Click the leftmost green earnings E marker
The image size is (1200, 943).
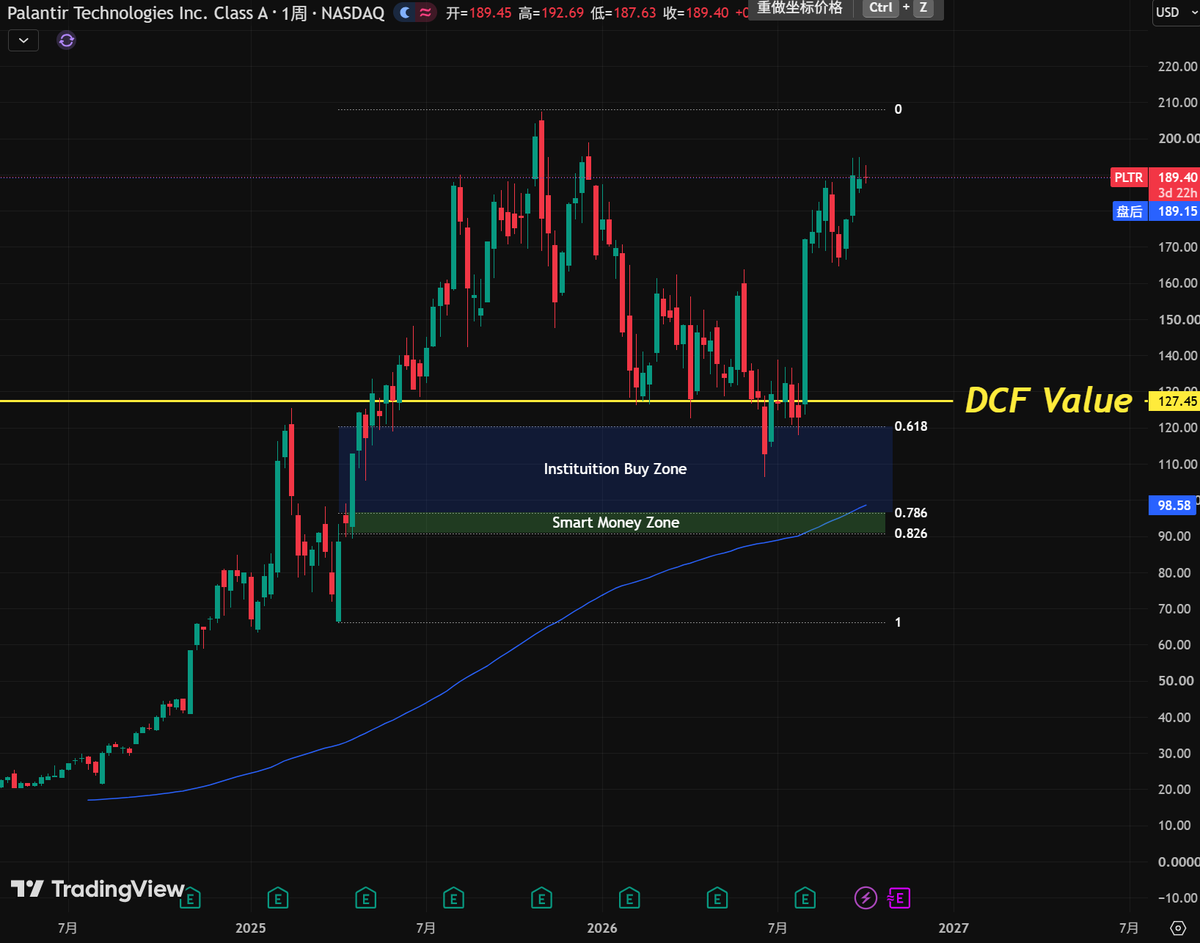coord(191,898)
